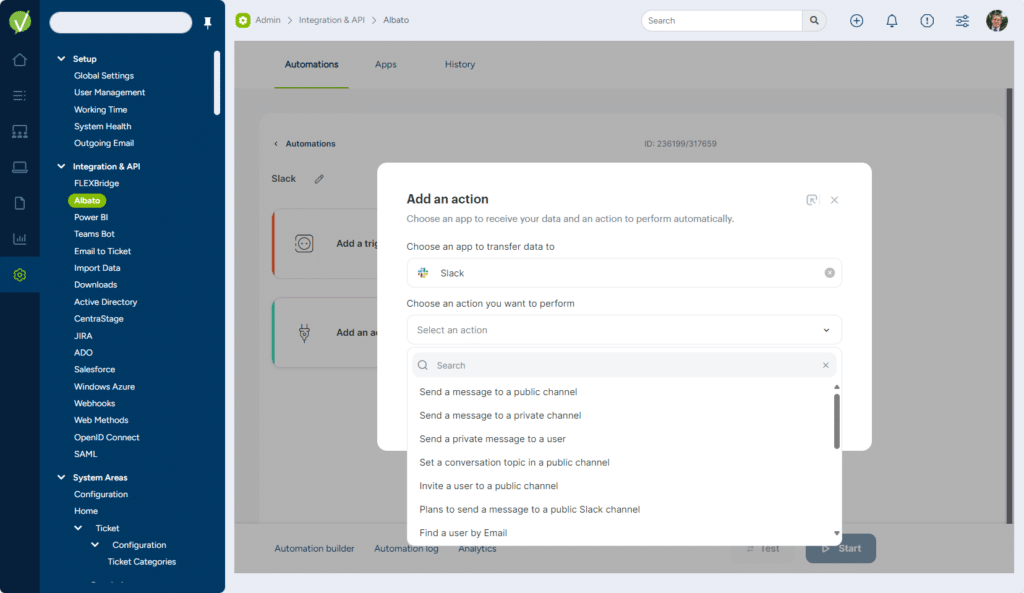This screenshot has width=1024, height=593.
Task: Choose Send a private message to a user
Action: (492, 439)
